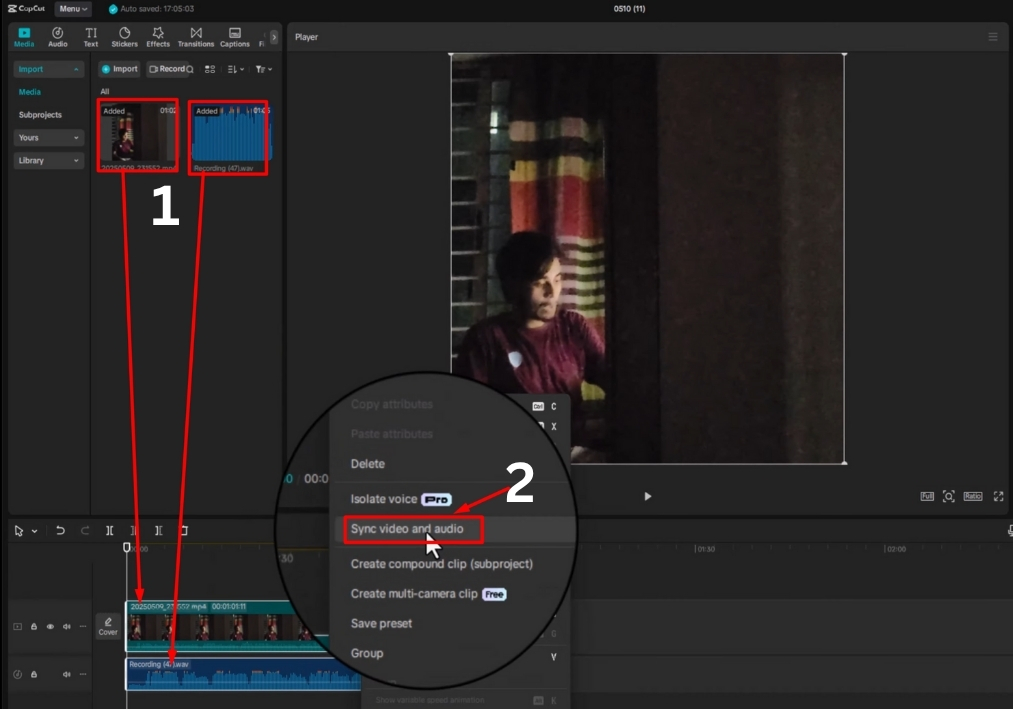The height and width of the screenshot is (709, 1013).
Task: Open video track more options
Action: point(83,626)
